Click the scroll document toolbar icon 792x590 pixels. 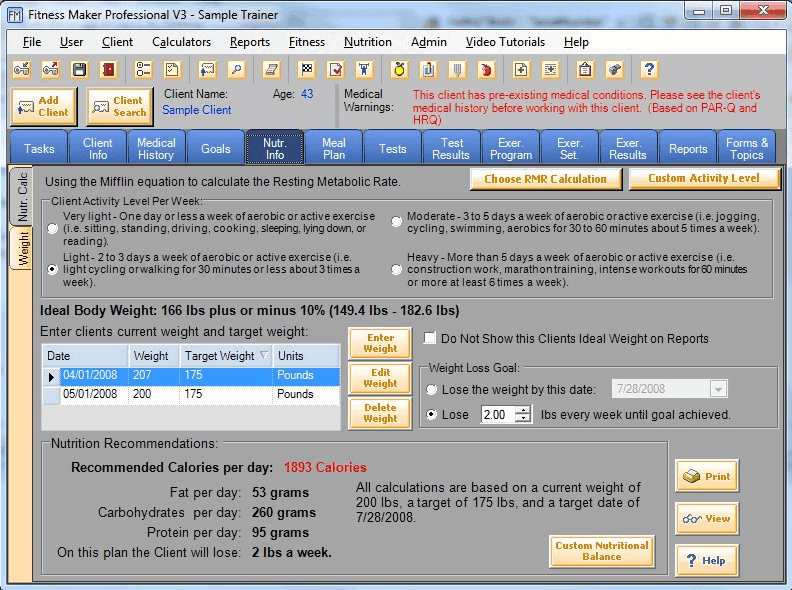[271, 69]
